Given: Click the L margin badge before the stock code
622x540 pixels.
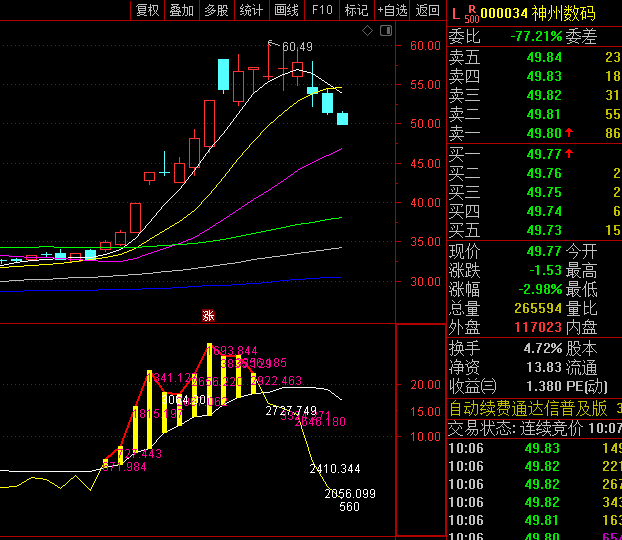Looking at the screenshot, I should pyautogui.click(x=455, y=13).
